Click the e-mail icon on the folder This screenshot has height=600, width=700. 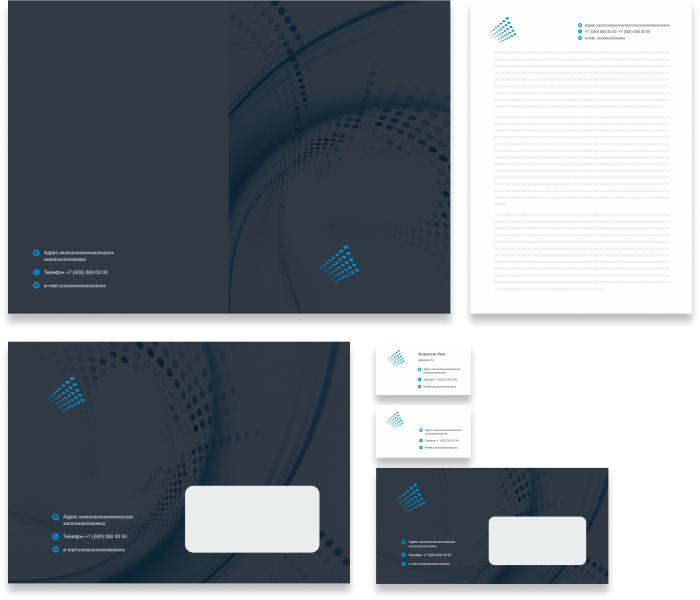coord(37,286)
